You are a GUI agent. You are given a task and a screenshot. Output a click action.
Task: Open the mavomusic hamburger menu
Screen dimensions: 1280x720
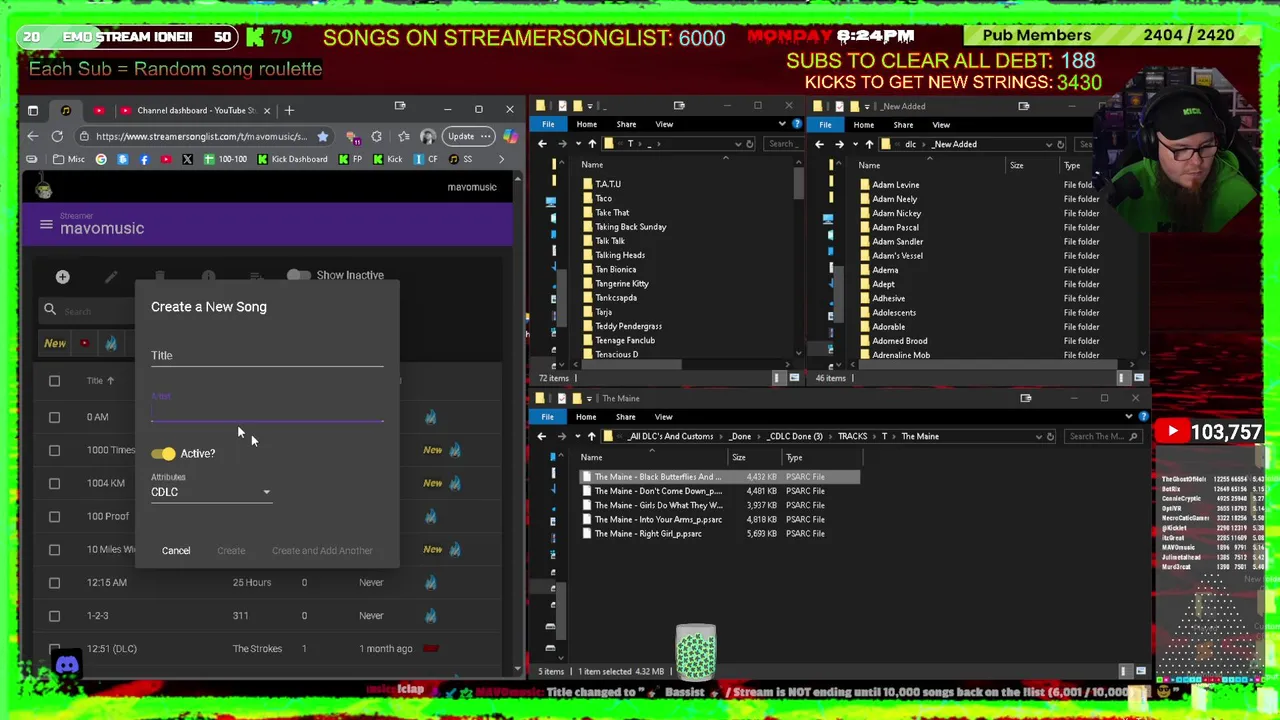(46, 225)
